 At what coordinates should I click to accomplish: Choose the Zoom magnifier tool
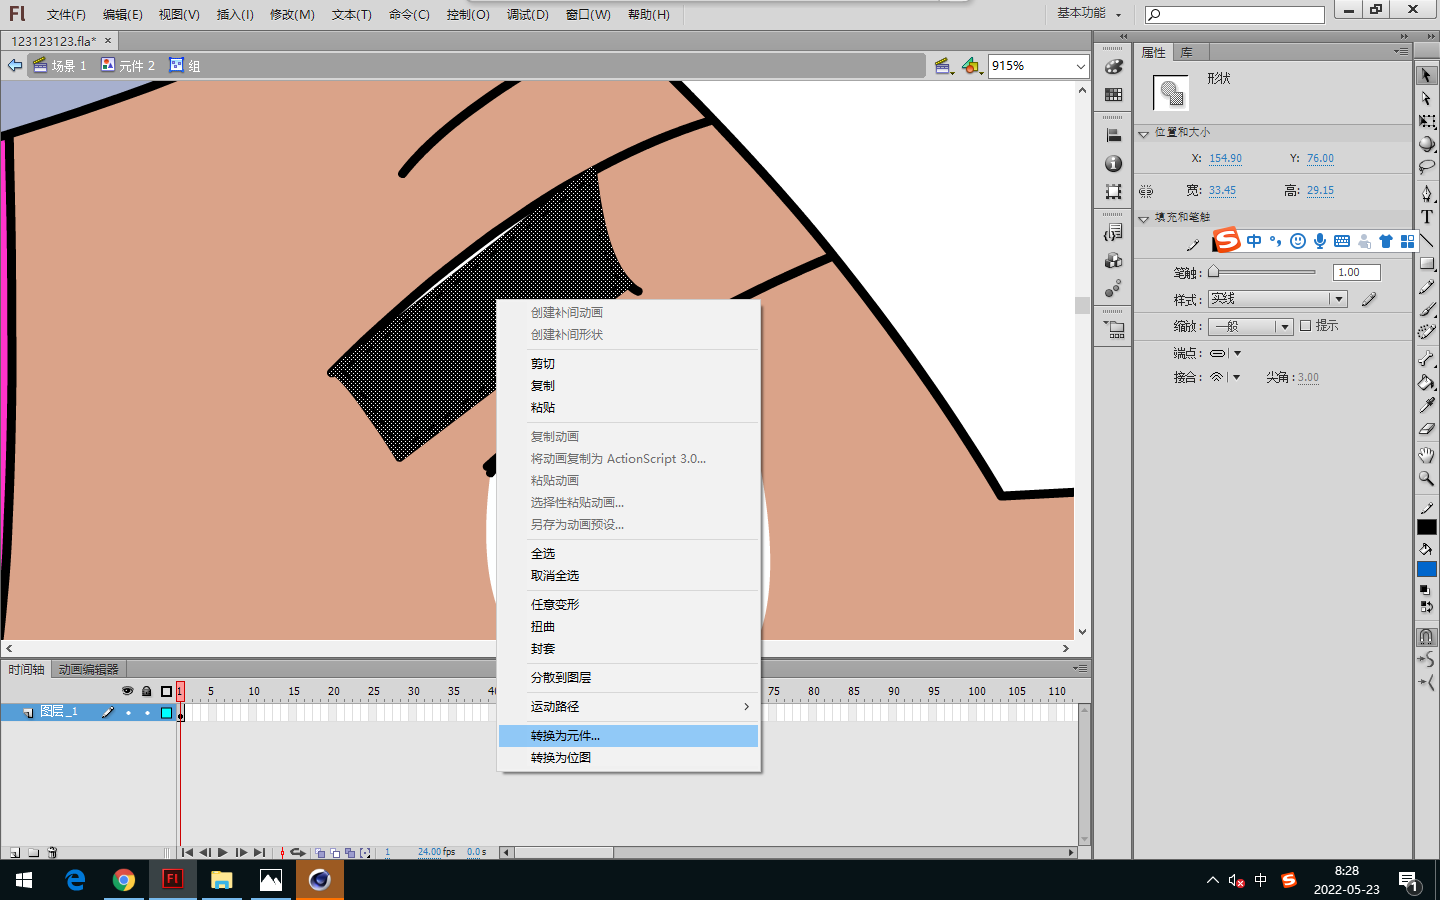(x=1427, y=479)
